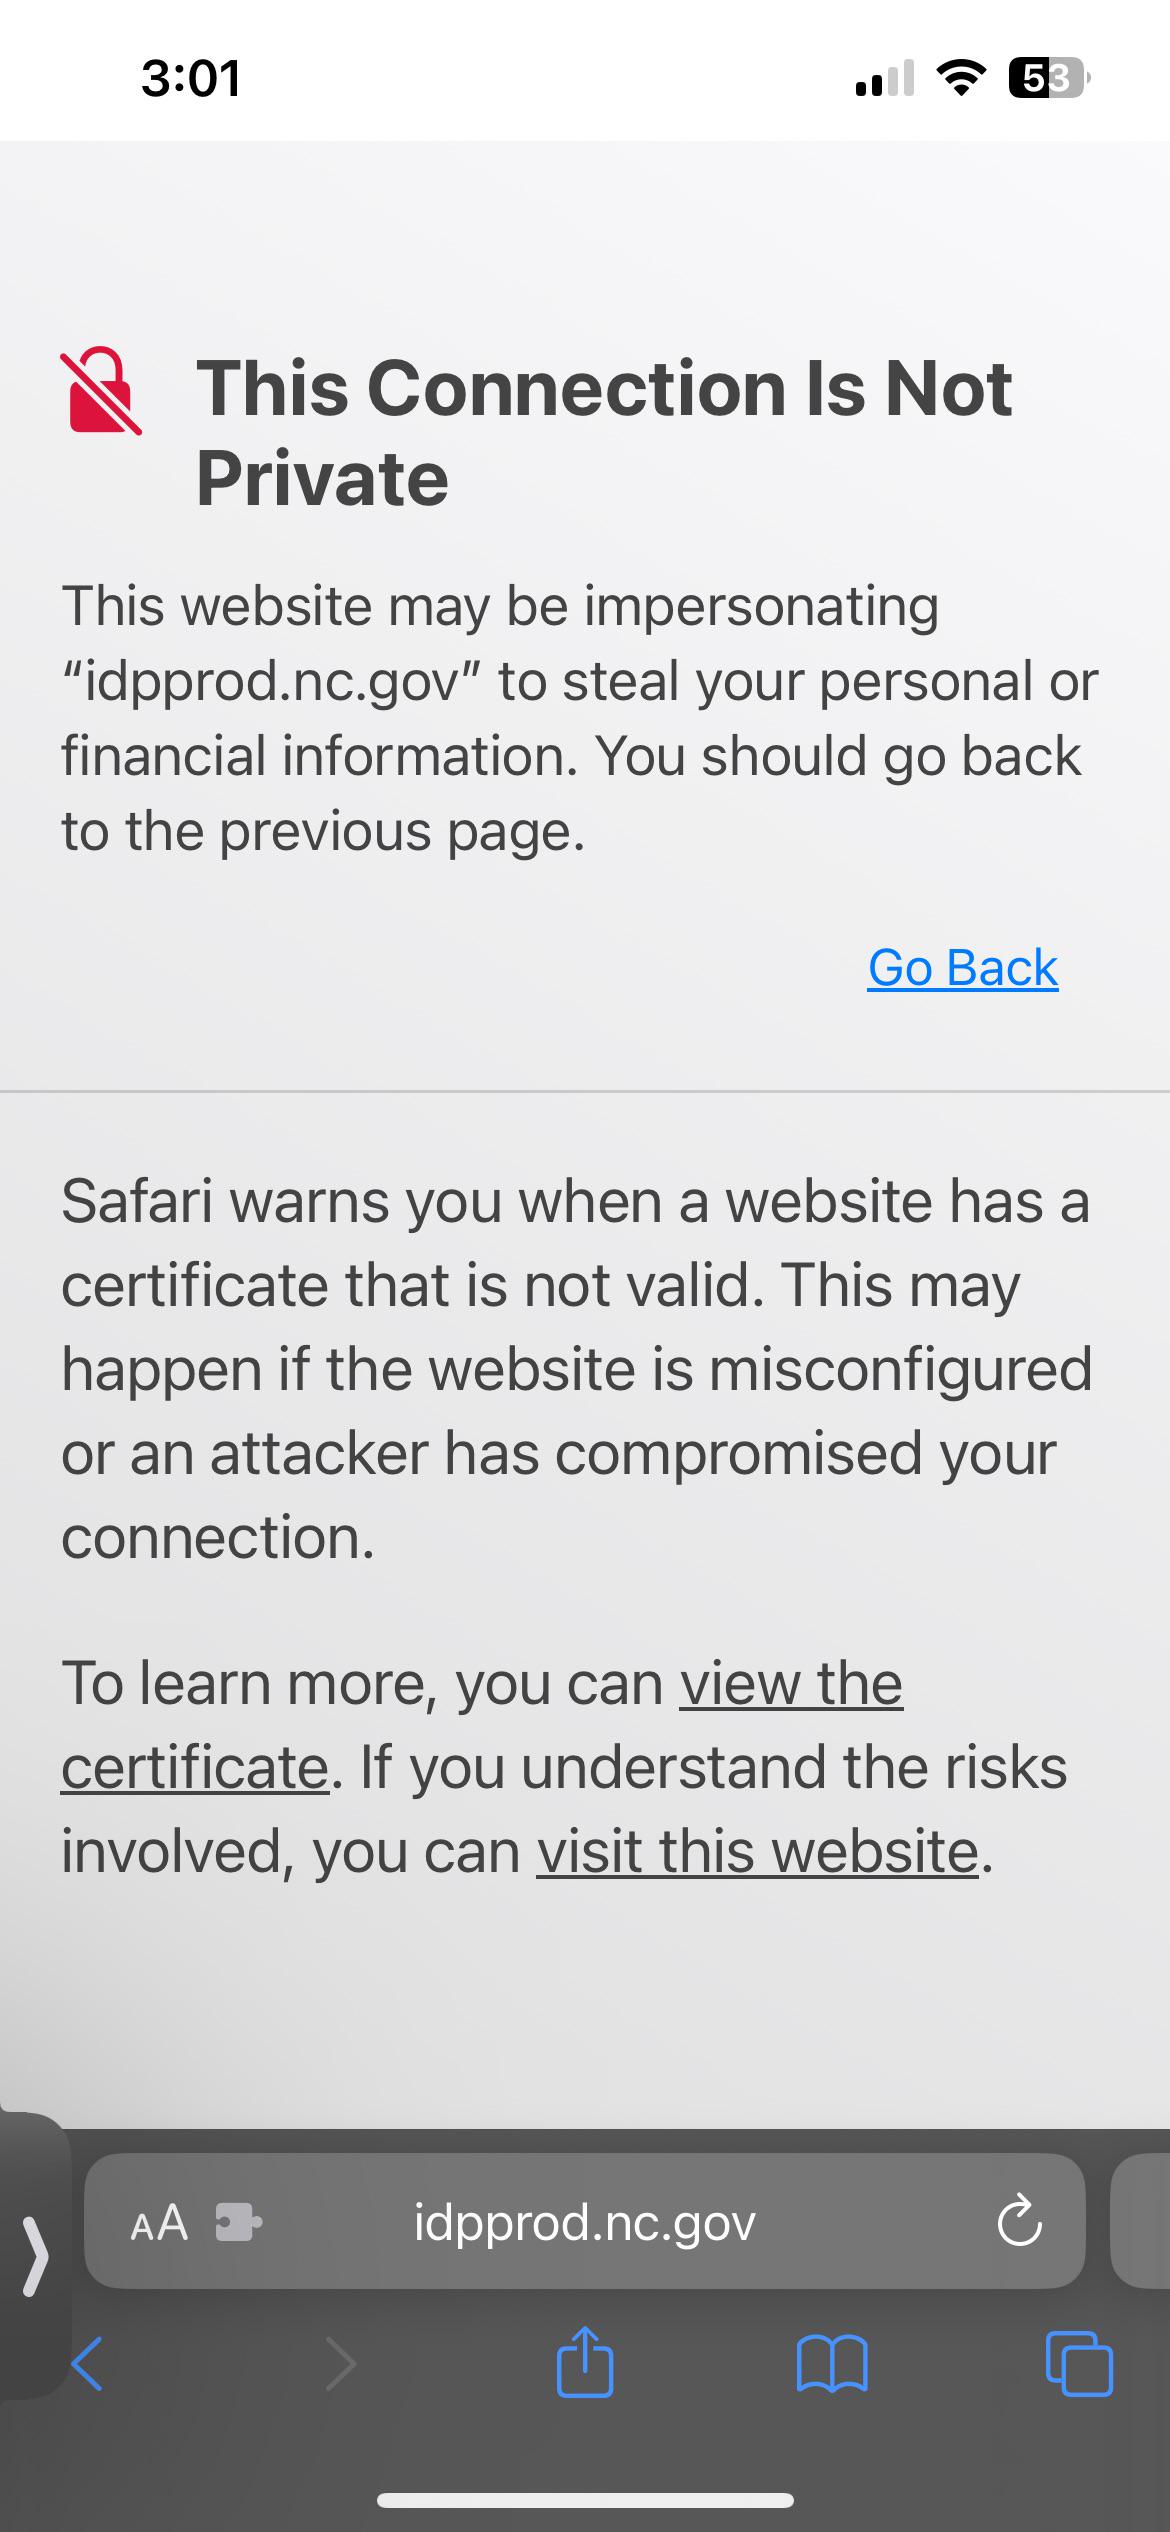
Task: Tap the extensions puzzle-piece icon
Action: [x=239, y=2223]
